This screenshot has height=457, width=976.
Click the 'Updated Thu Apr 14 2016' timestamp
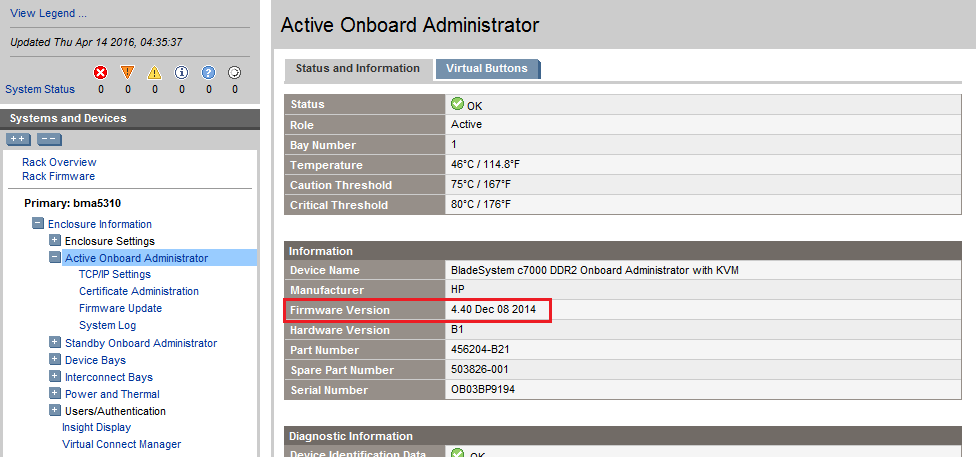point(96,42)
